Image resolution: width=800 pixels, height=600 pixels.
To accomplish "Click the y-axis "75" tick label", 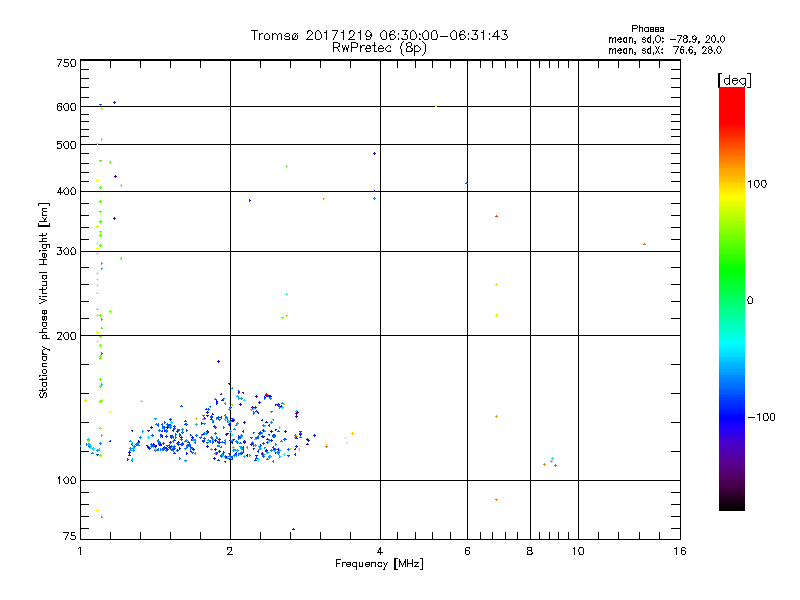I will pos(70,536).
